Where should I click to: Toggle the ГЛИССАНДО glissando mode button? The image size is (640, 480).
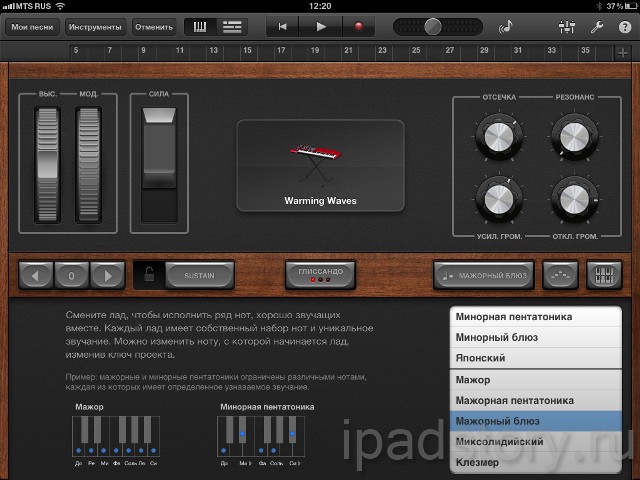tap(320, 276)
